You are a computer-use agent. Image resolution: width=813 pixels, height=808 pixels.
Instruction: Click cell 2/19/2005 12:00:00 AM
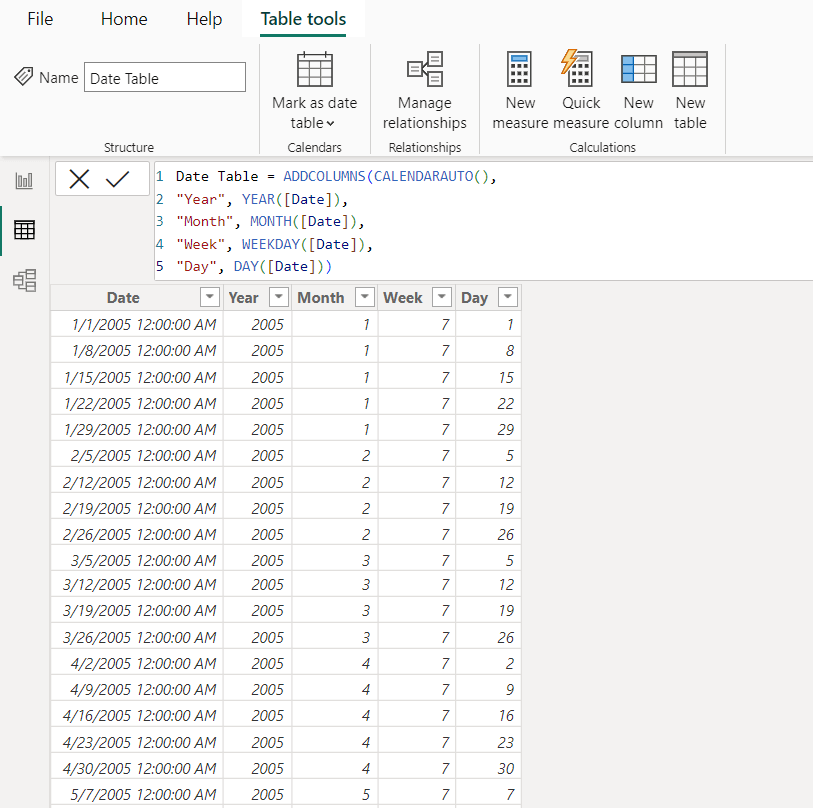point(137,508)
